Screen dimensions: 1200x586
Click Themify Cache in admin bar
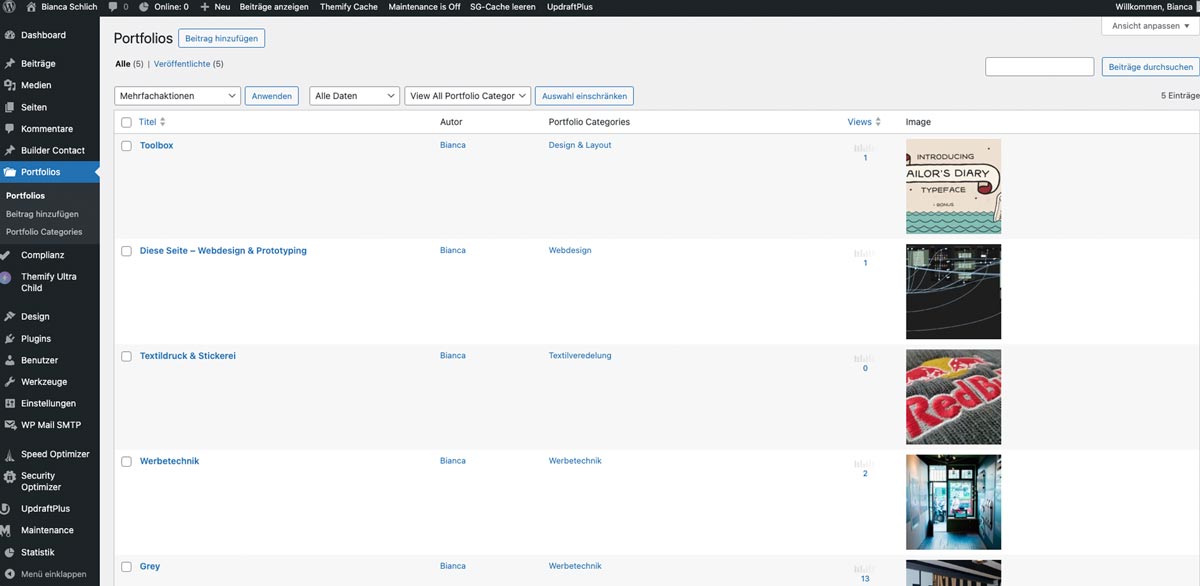[348, 7]
